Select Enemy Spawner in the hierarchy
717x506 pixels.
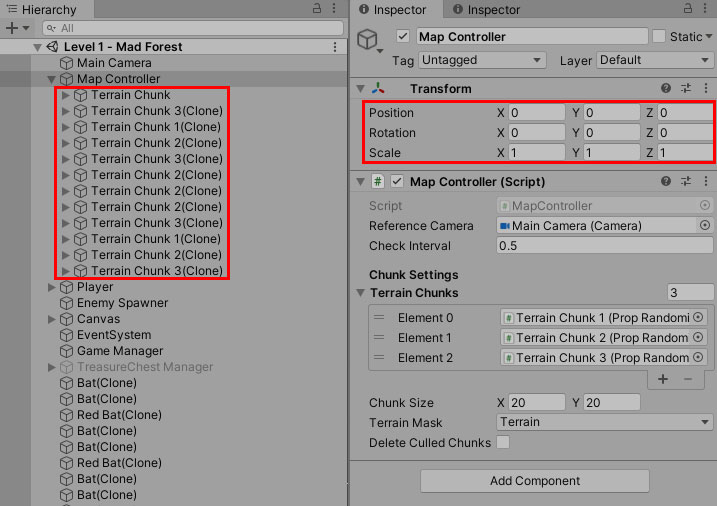122,303
